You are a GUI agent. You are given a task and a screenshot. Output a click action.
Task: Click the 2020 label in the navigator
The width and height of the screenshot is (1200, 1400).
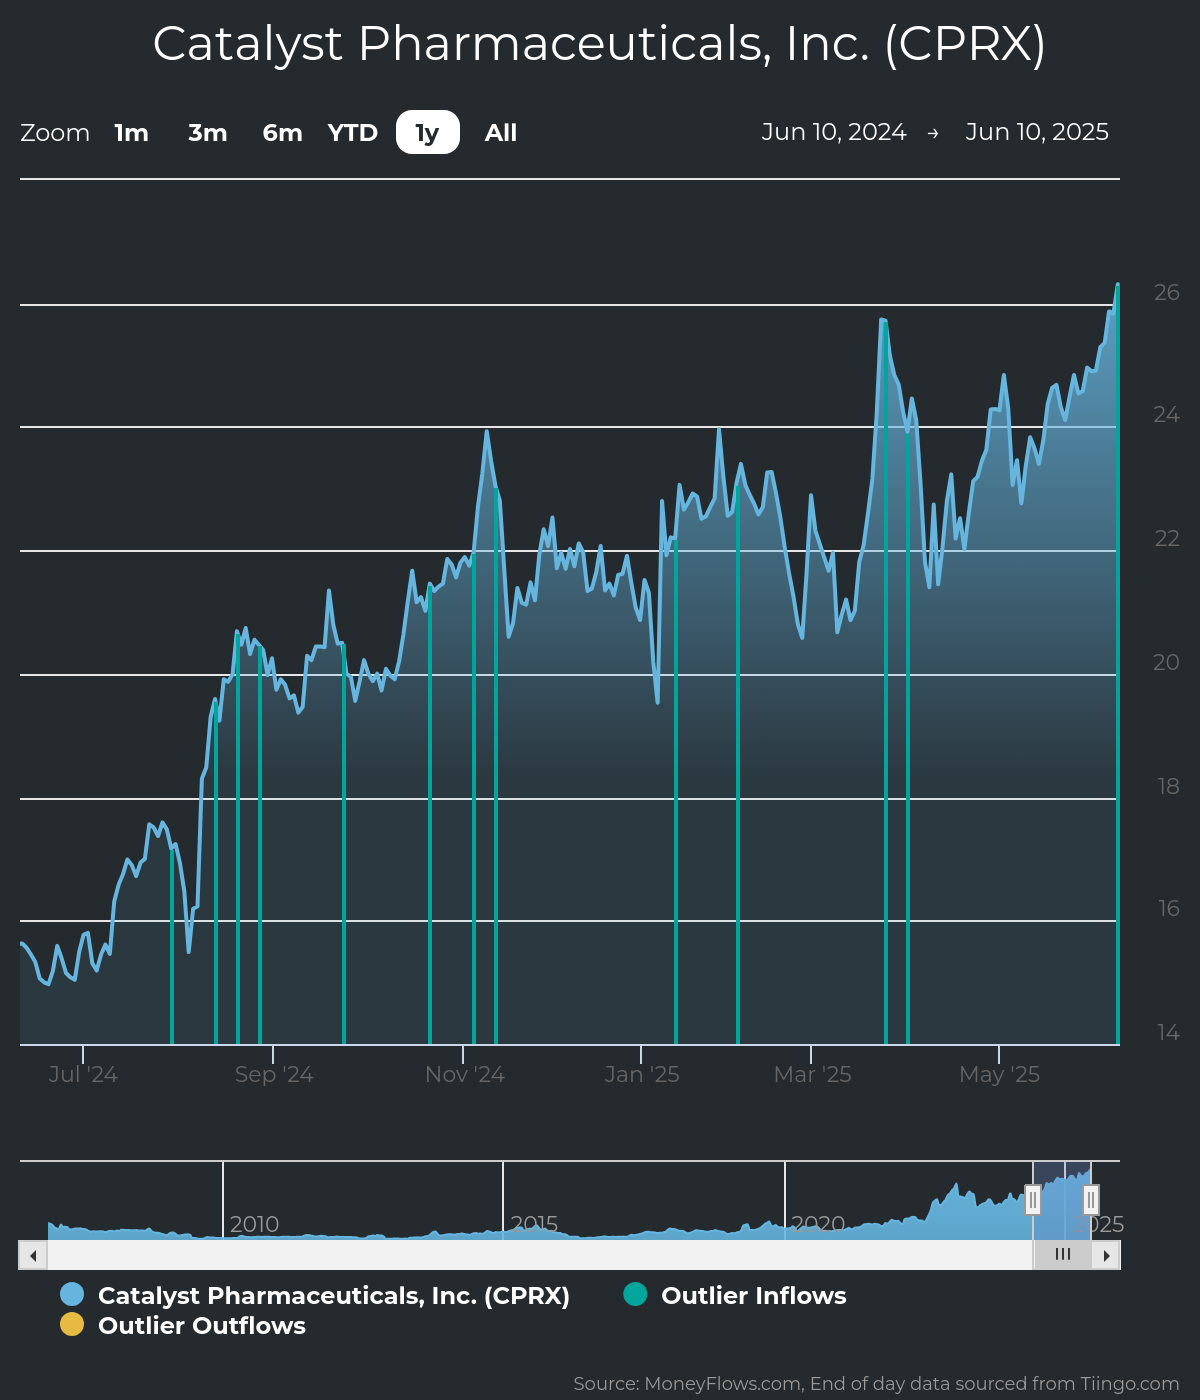click(818, 1224)
